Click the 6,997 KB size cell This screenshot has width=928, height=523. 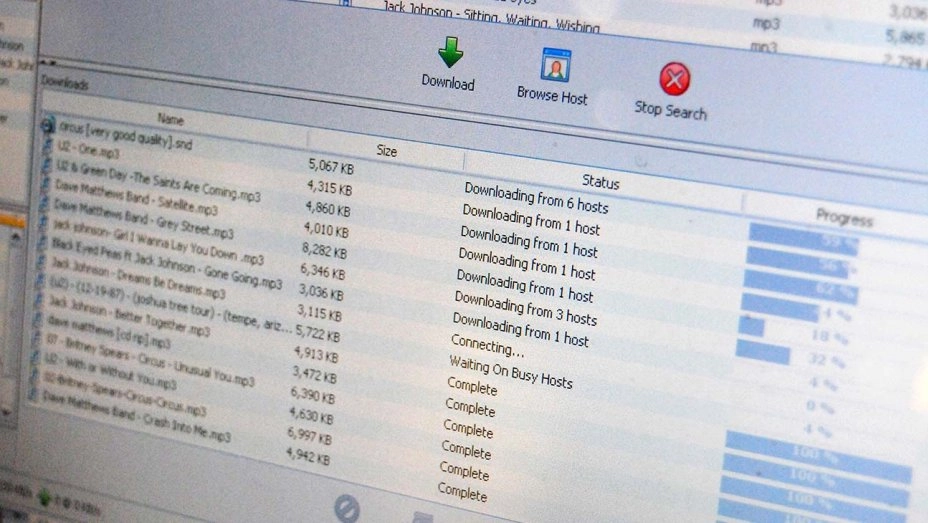pos(310,436)
